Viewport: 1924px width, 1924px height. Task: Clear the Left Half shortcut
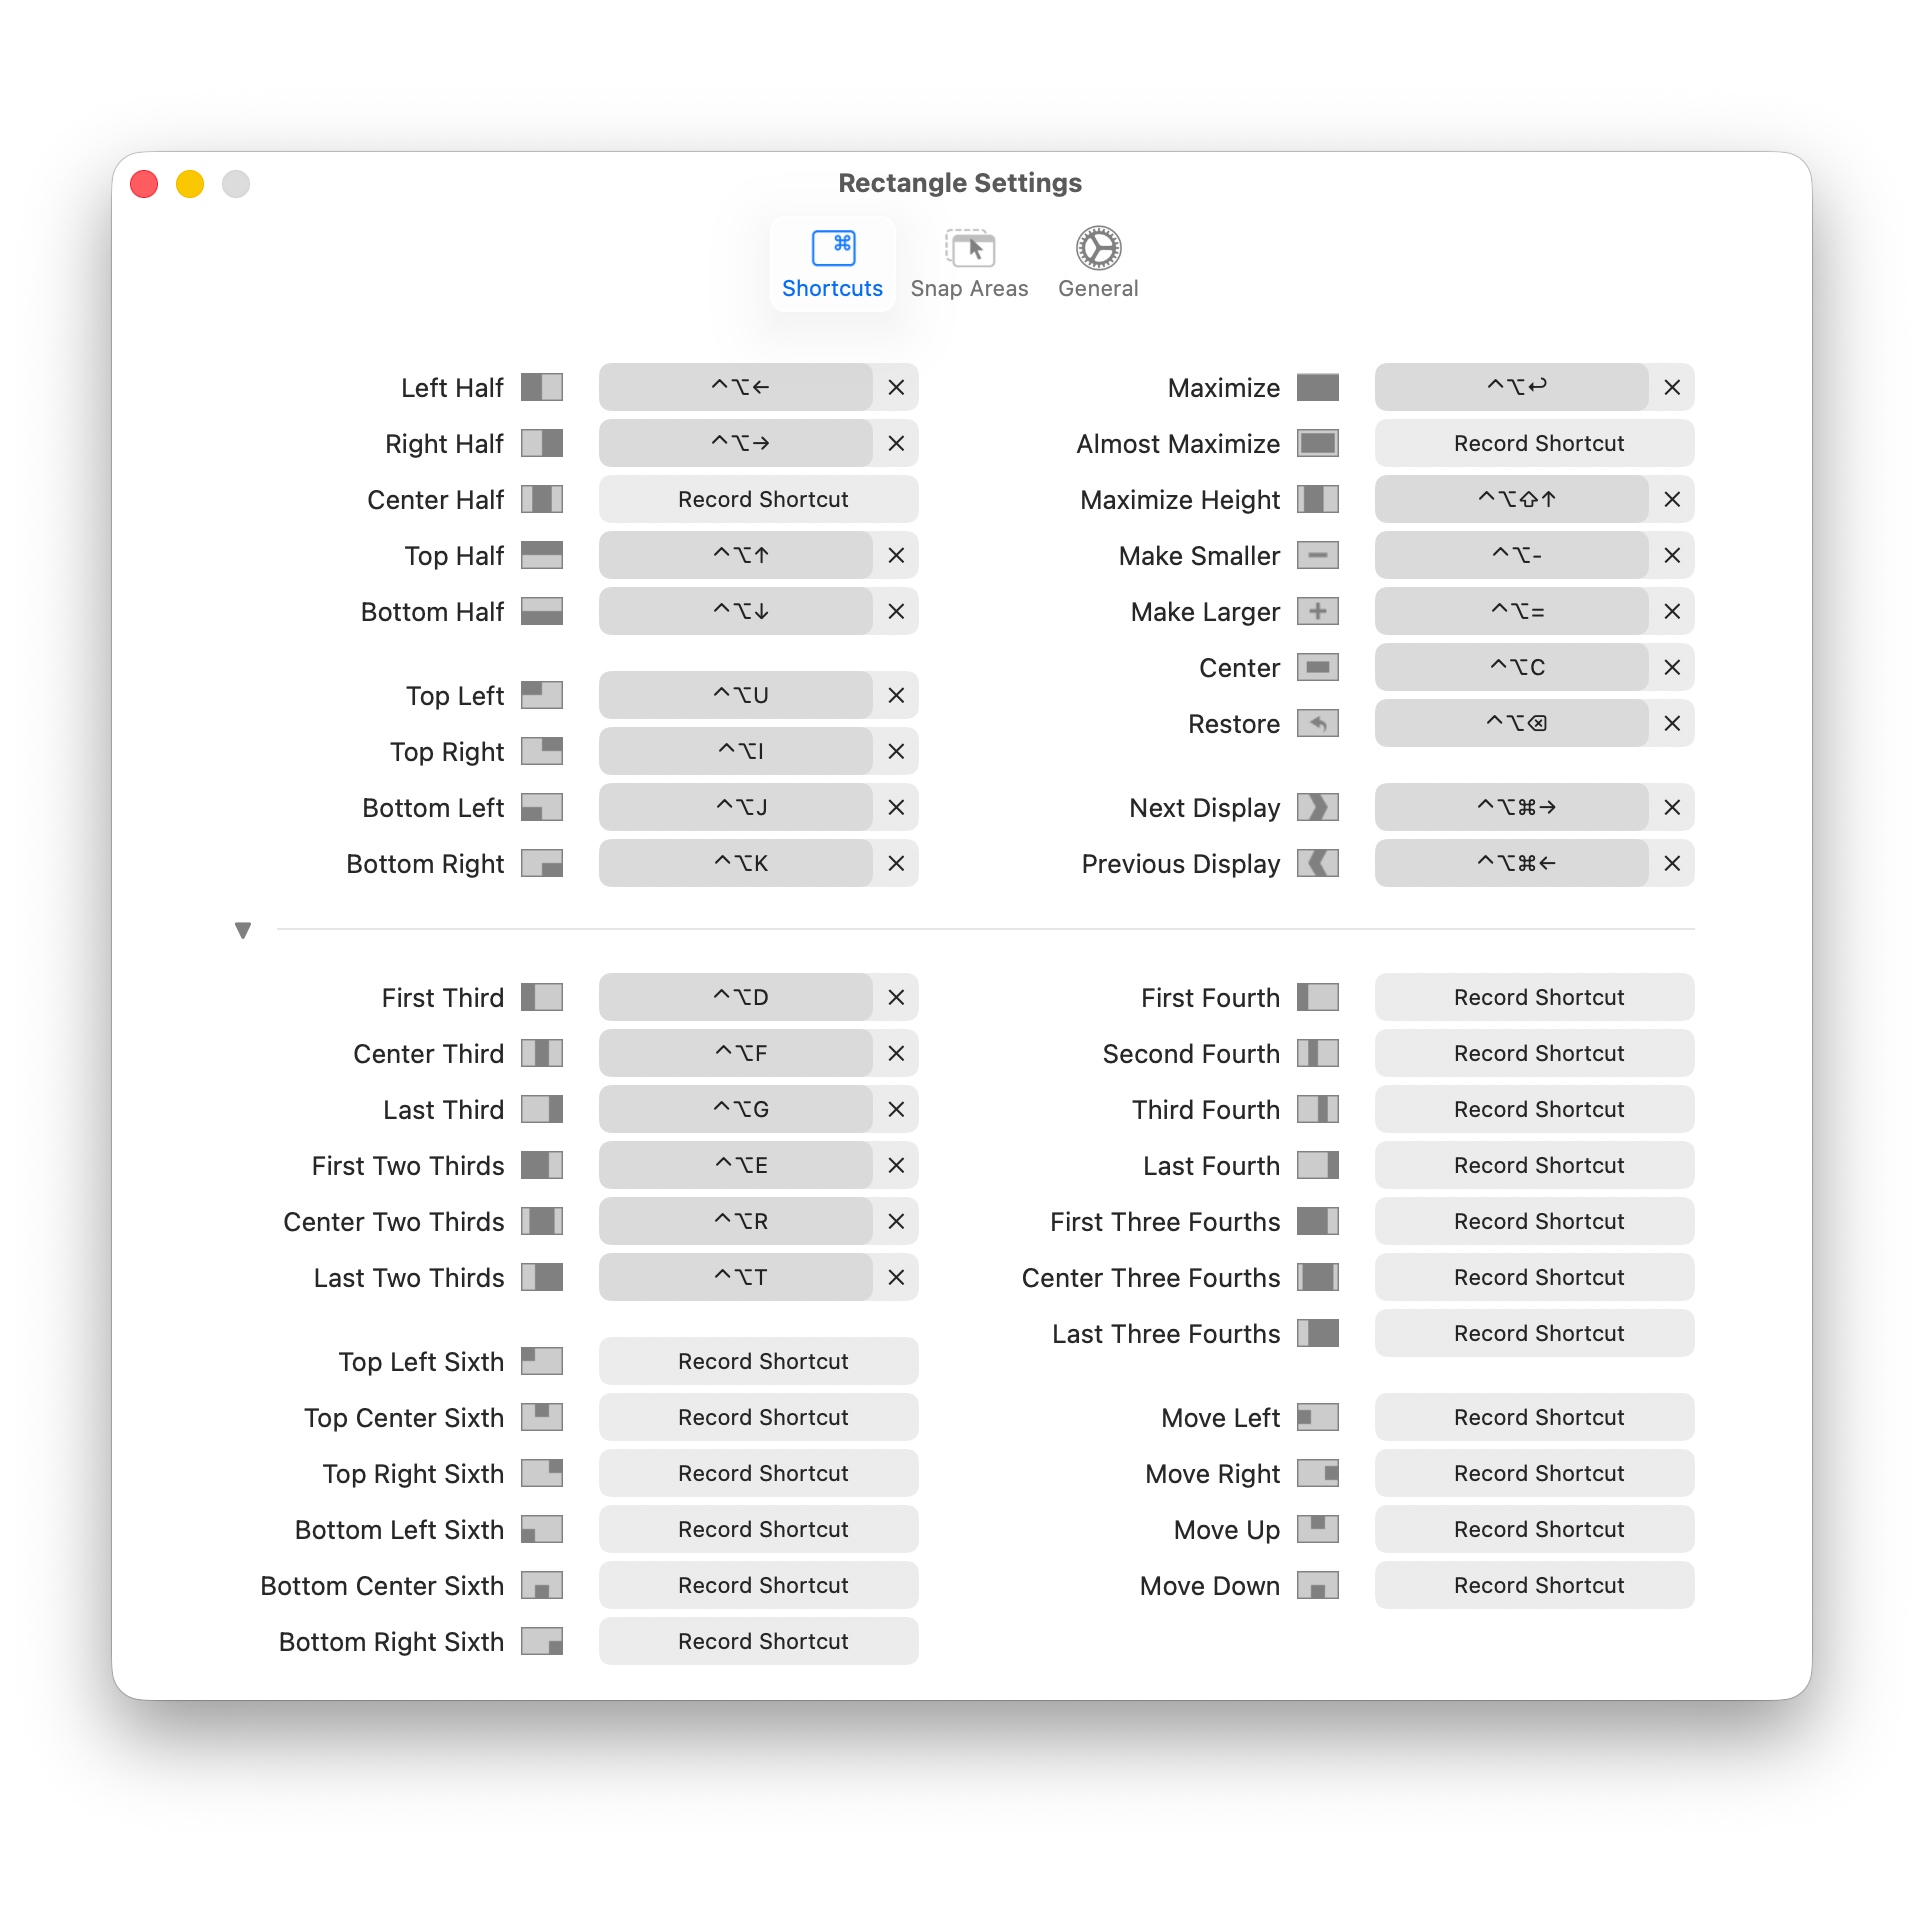click(x=895, y=387)
